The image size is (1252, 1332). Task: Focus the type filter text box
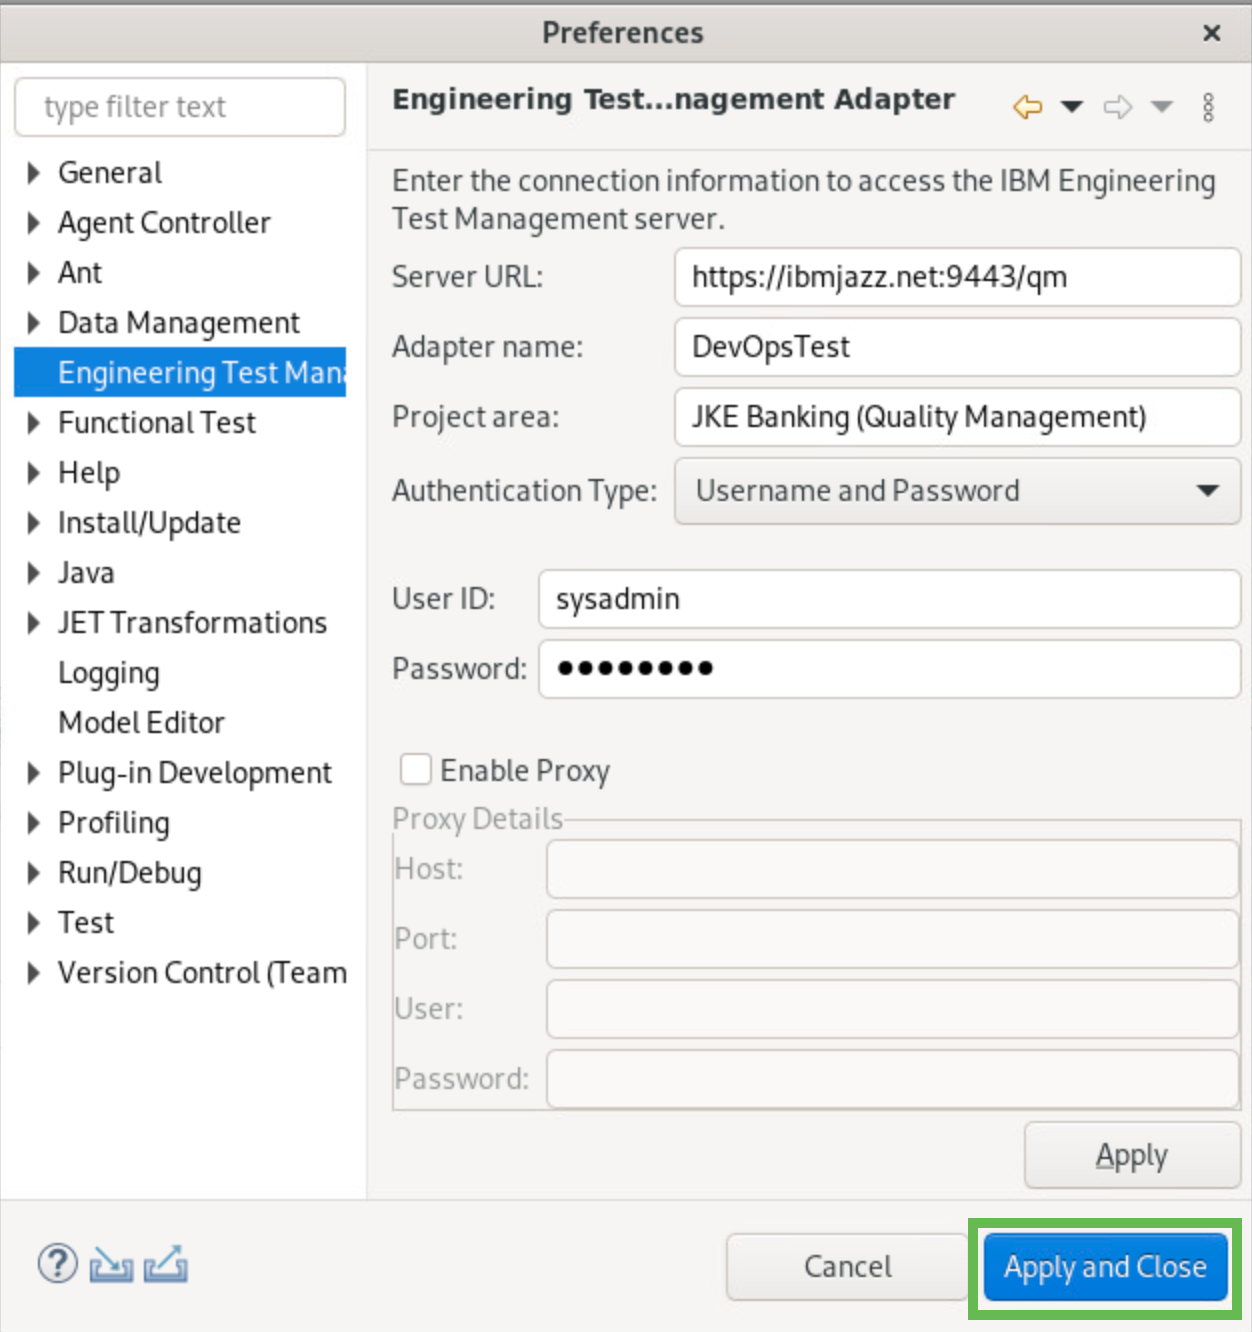[x=180, y=107]
